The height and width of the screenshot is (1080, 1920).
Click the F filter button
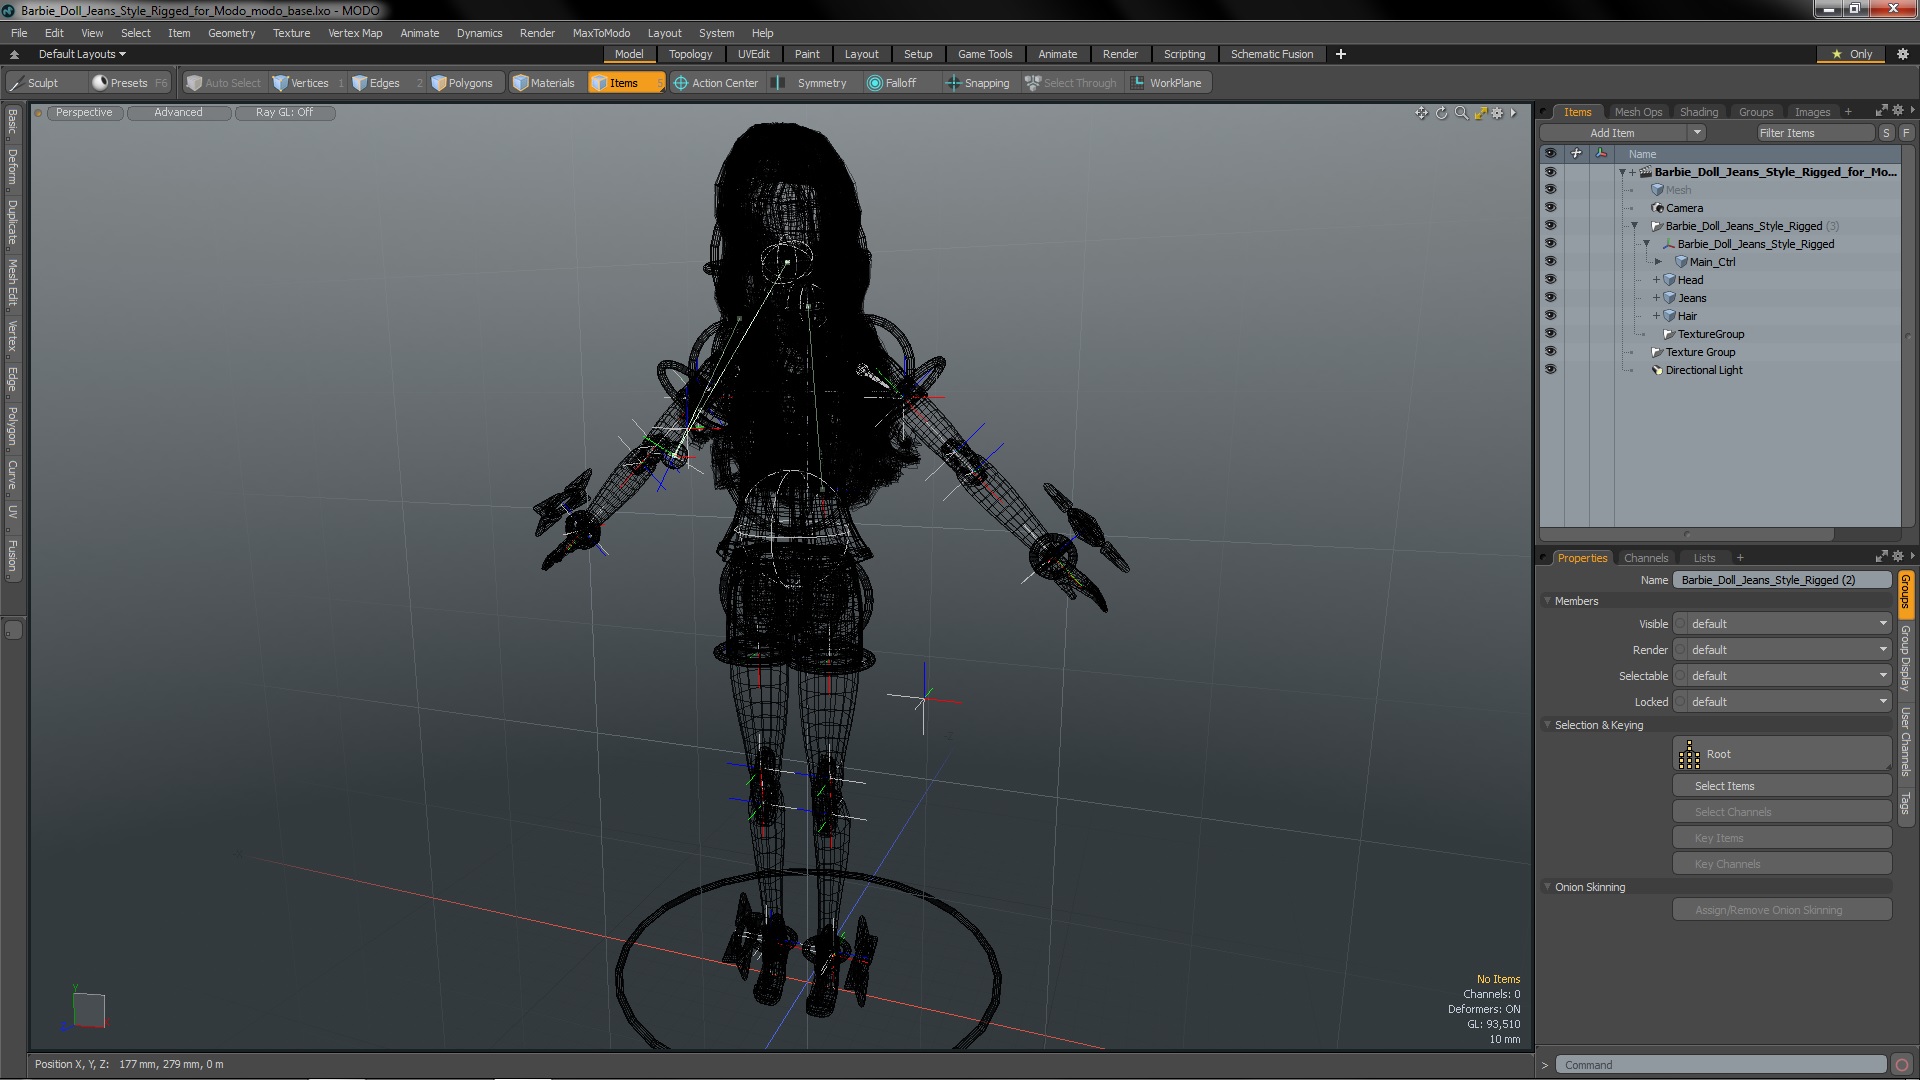point(1906,133)
